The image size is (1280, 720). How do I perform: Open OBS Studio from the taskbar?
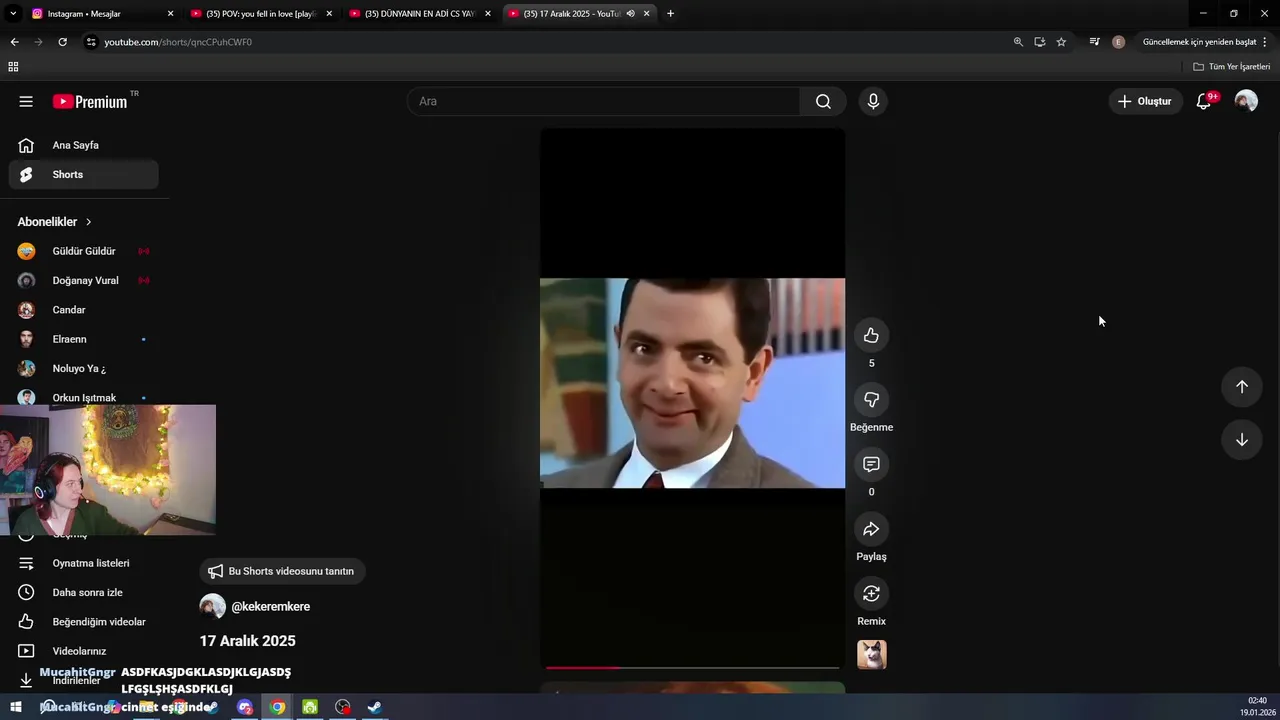tap(343, 707)
